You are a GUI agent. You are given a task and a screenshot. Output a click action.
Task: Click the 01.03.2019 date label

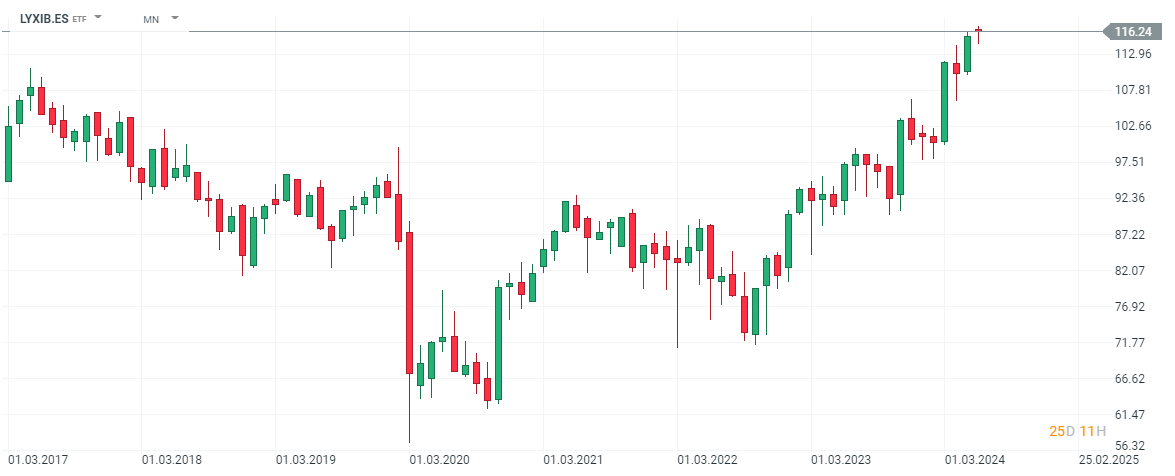click(x=305, y=460)
